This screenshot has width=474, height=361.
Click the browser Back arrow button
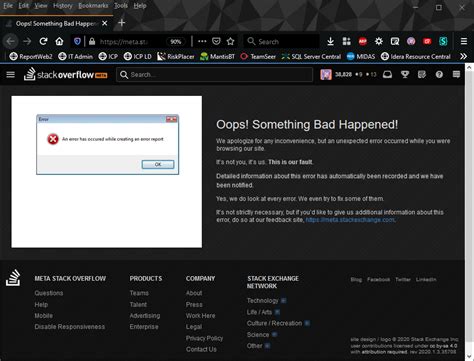coord(11,41)
